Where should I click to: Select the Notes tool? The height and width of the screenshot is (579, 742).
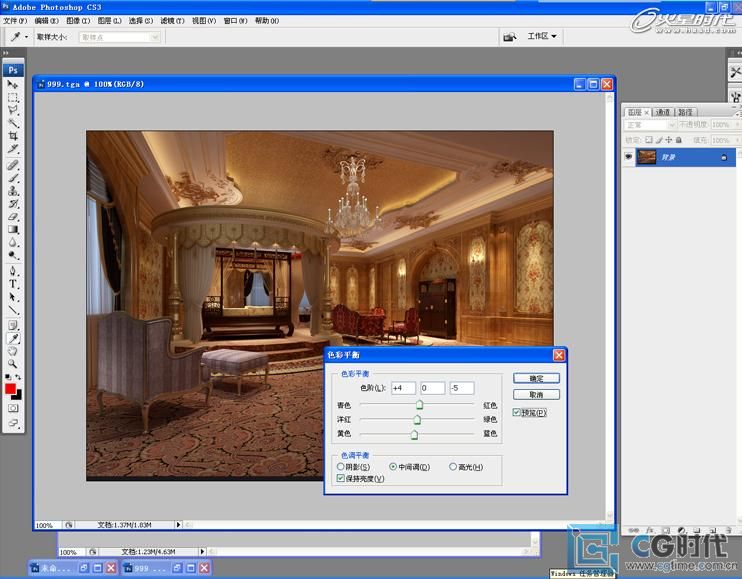[13, 325]
